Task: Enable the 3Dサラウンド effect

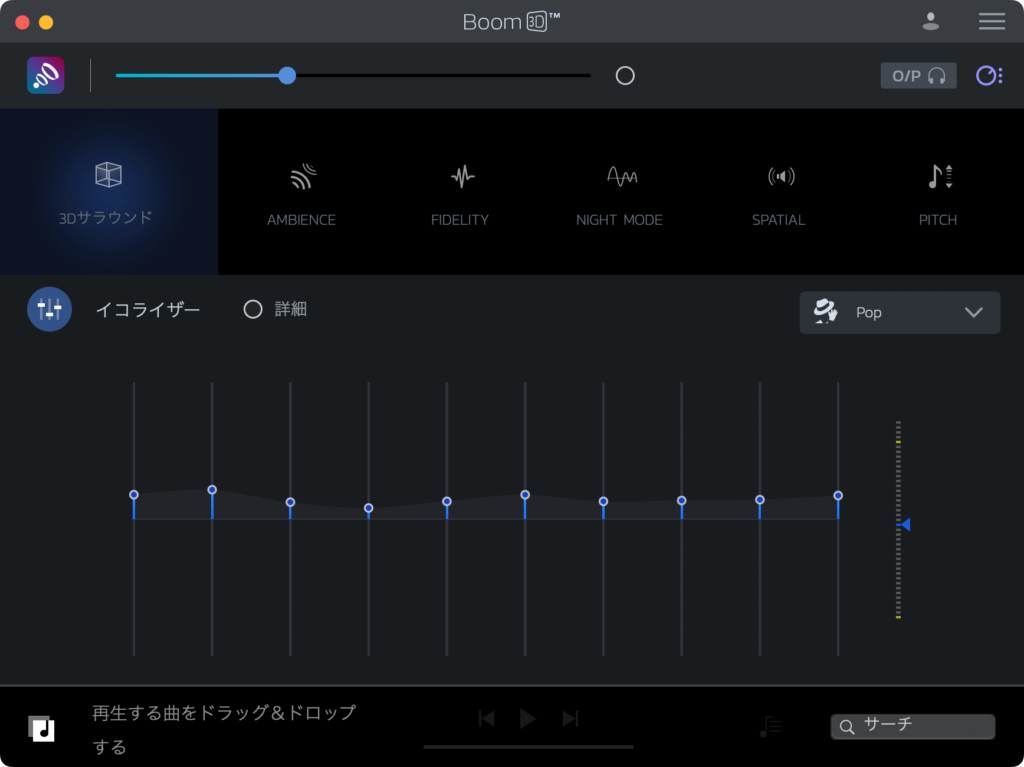Action: coord(109,191)
